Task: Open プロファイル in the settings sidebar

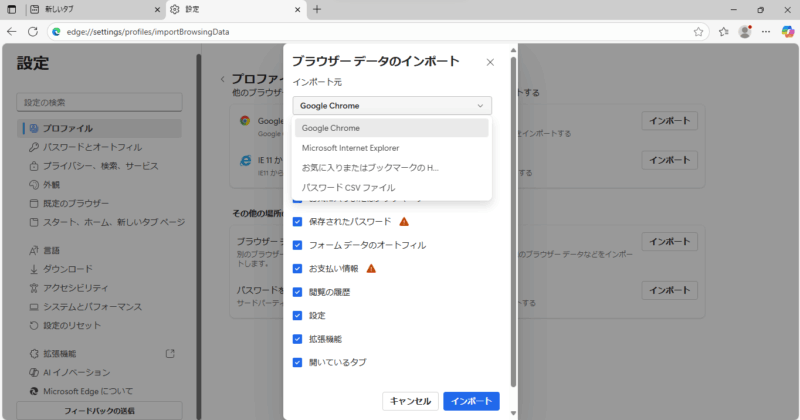Action: pos(99,128)
